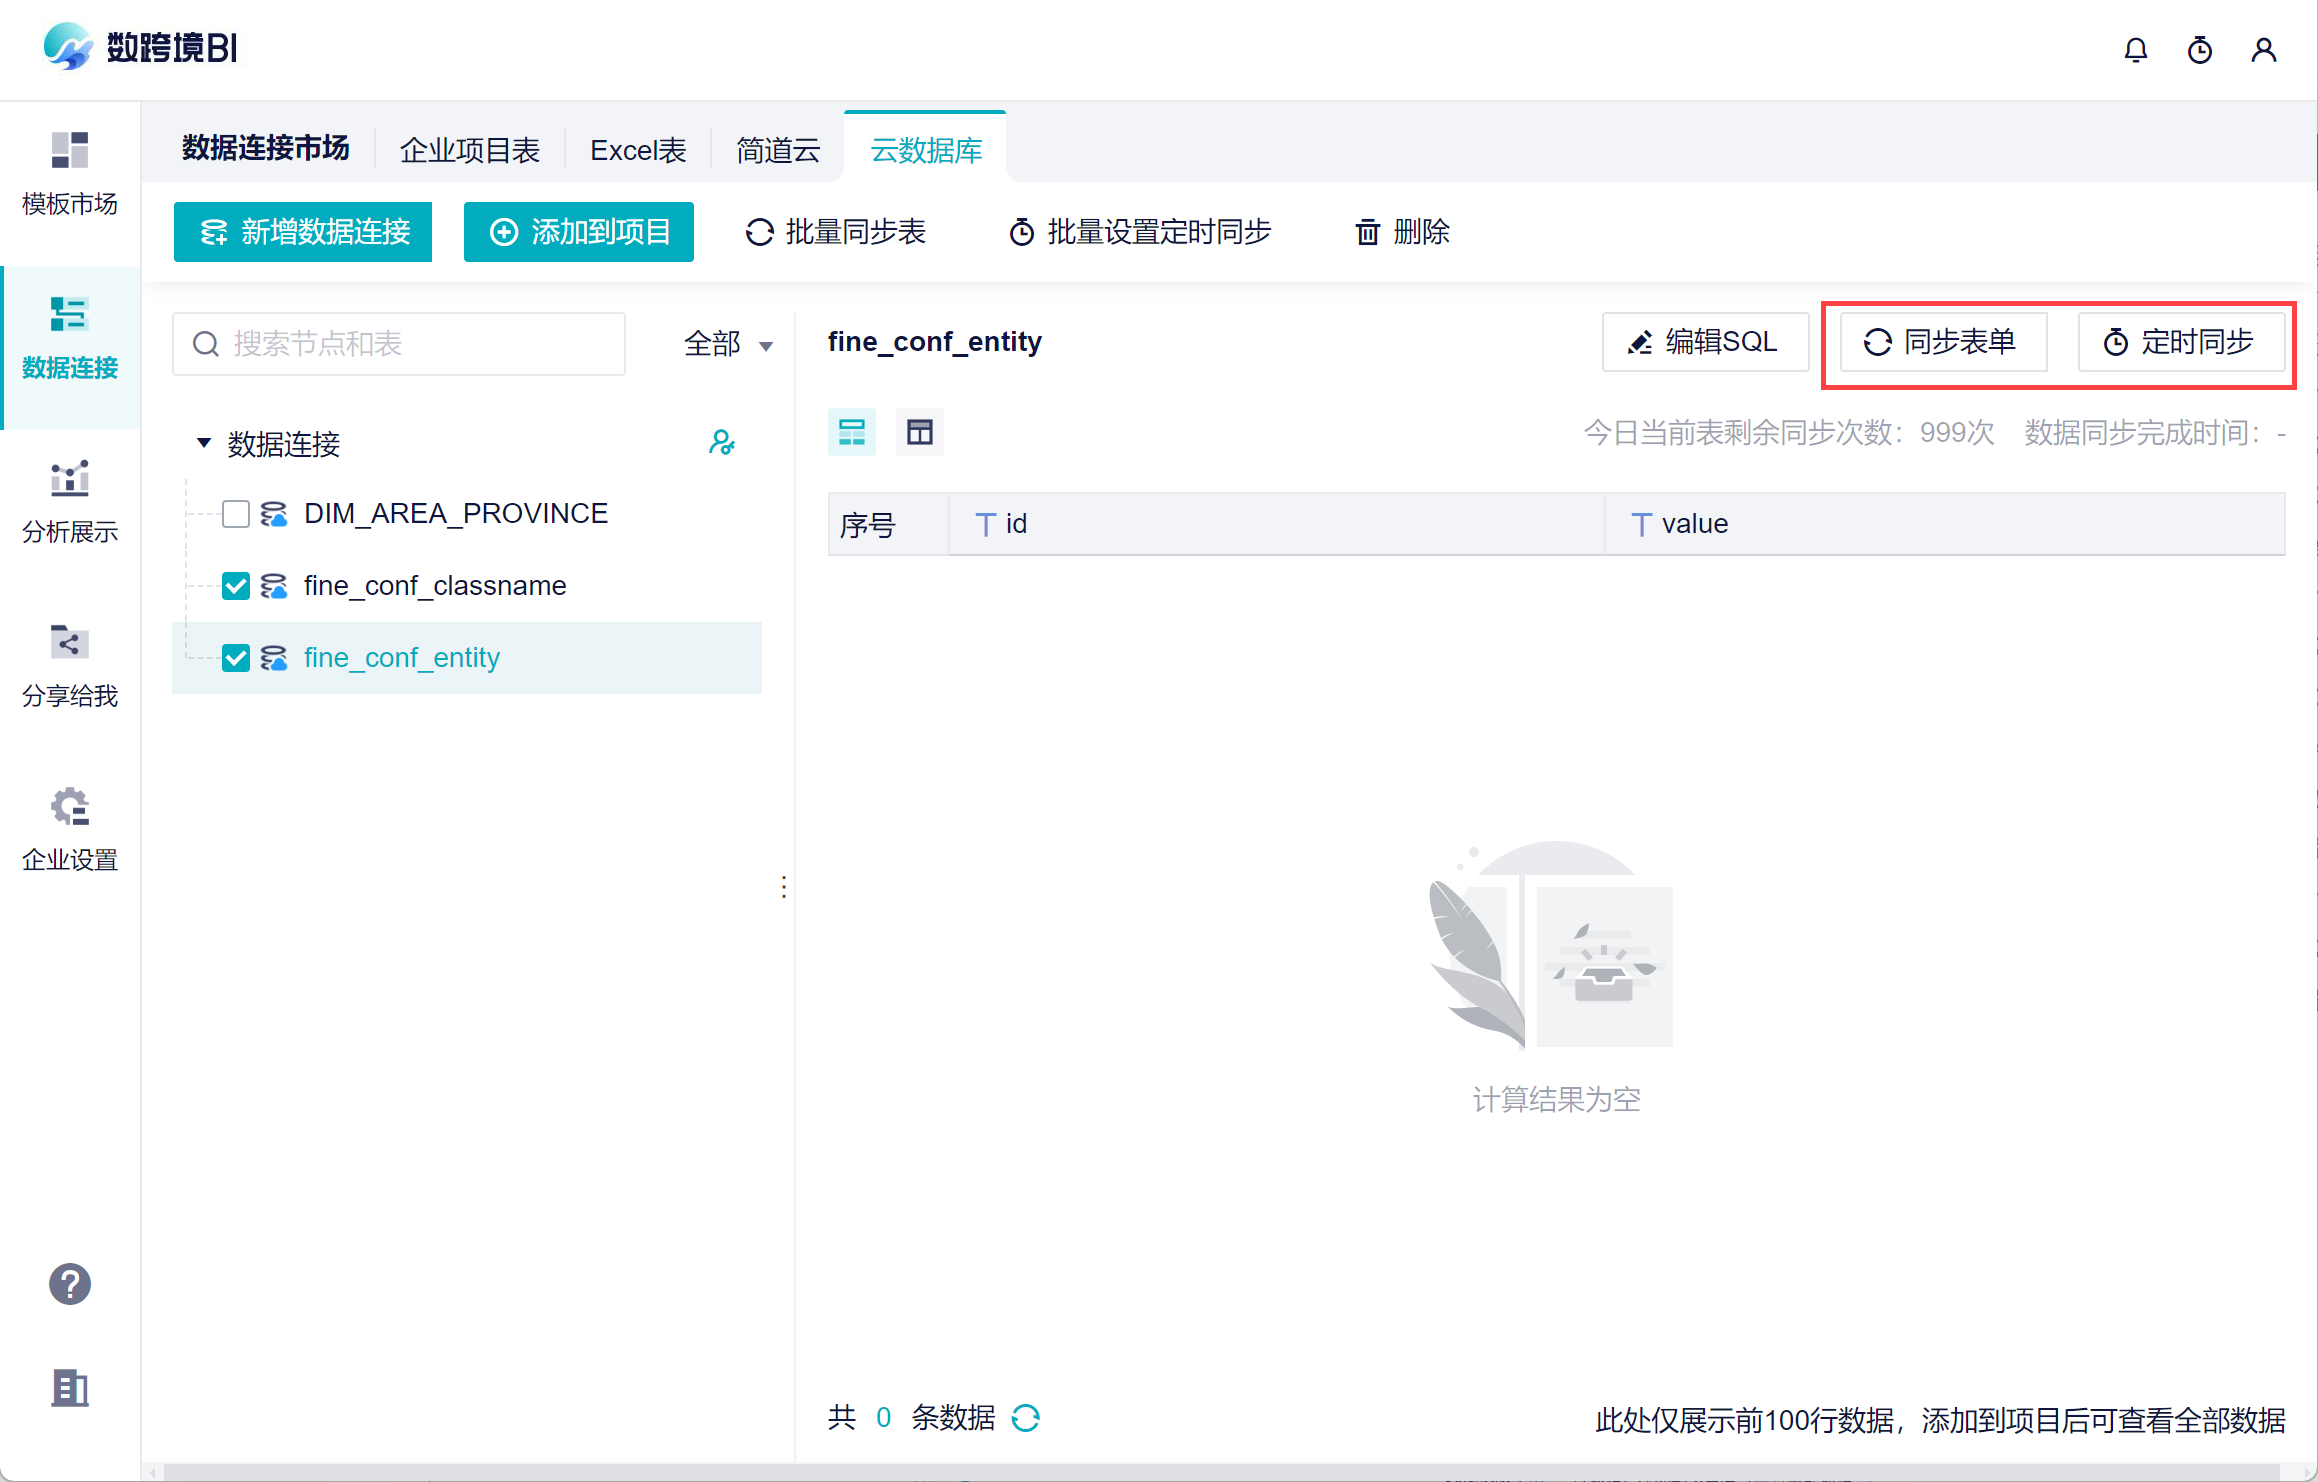Screen dimensions: 2318x1482
Task: Refresh the row count icon
Action: pyautogui.click(x=1026, y=1418)
